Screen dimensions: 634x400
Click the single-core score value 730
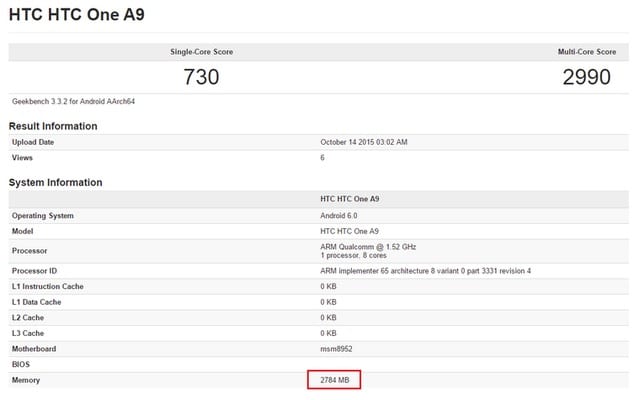point(201,77)
